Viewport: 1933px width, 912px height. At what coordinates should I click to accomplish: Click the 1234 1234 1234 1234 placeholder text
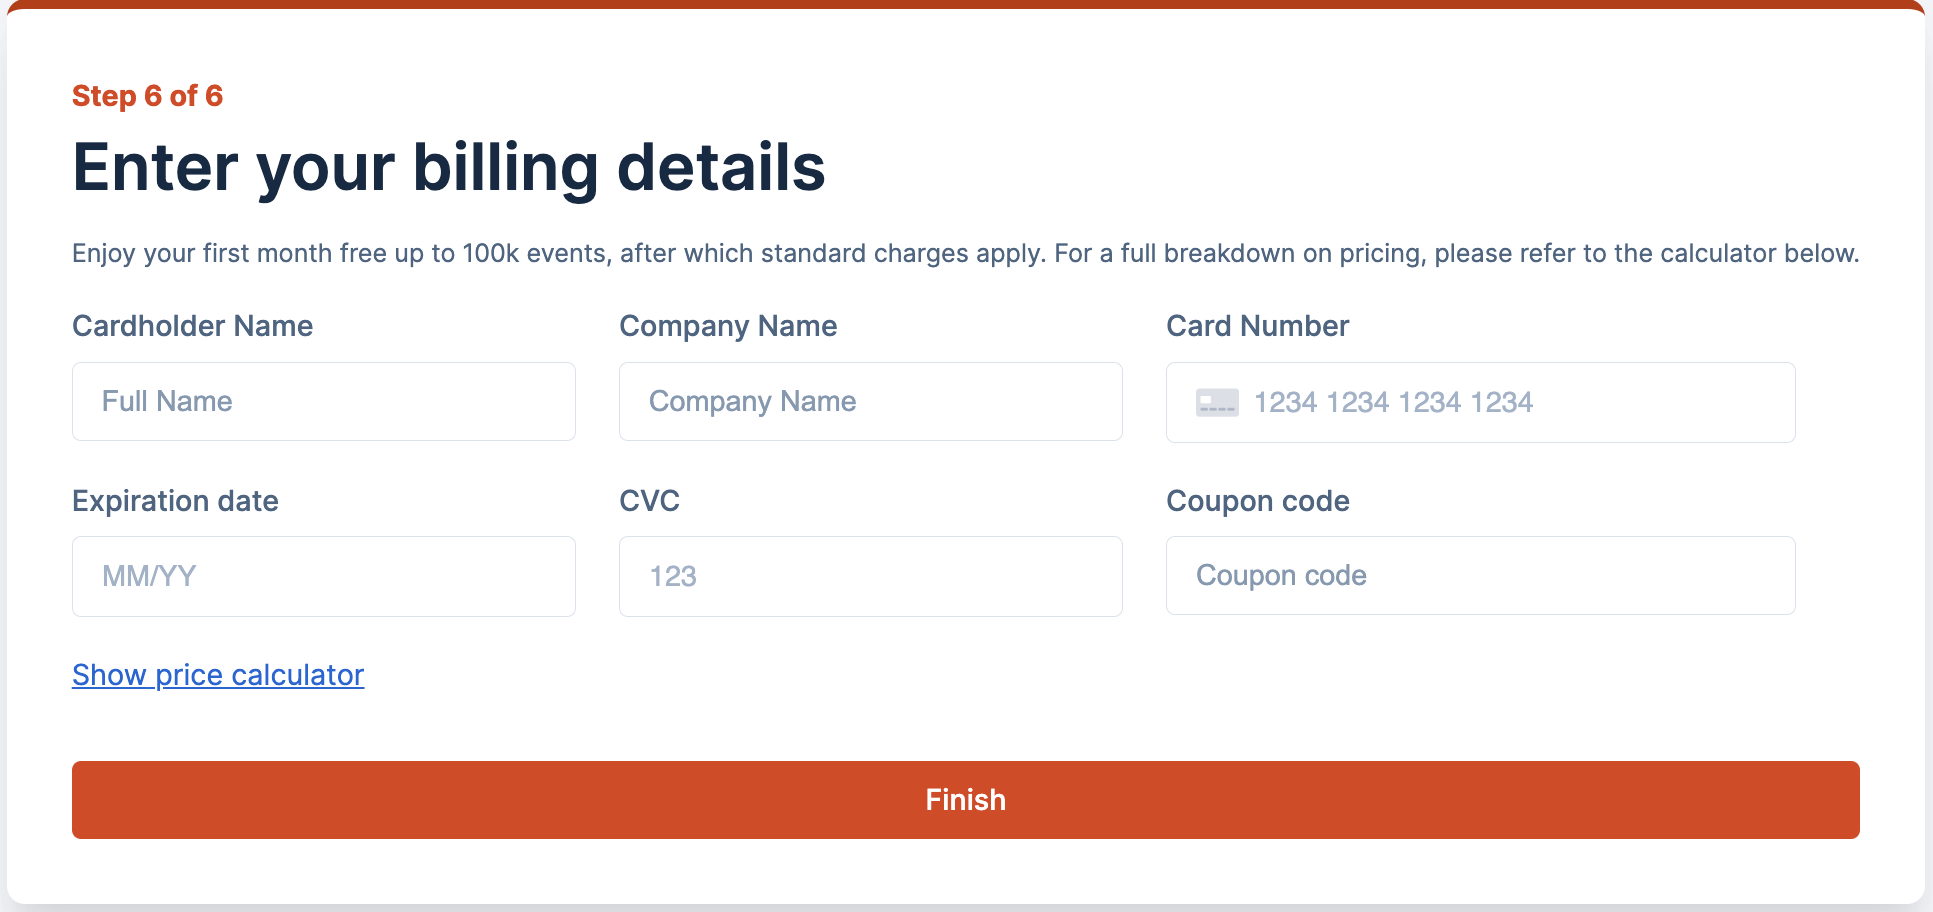(x=1393, y=403)
